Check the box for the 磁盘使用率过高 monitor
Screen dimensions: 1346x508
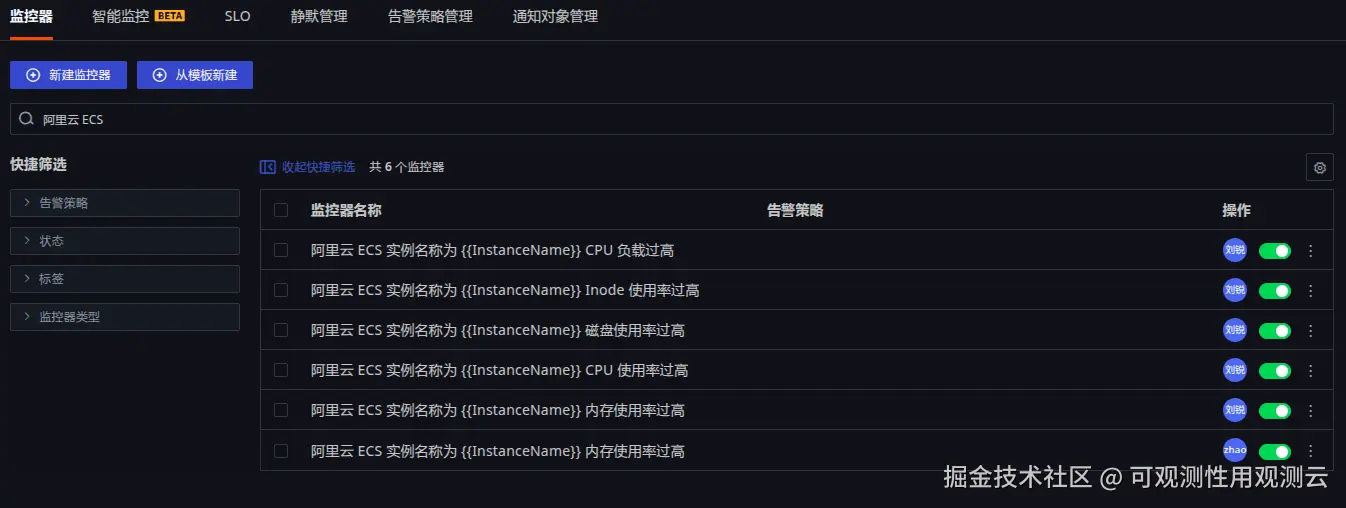tap(281, 330)
